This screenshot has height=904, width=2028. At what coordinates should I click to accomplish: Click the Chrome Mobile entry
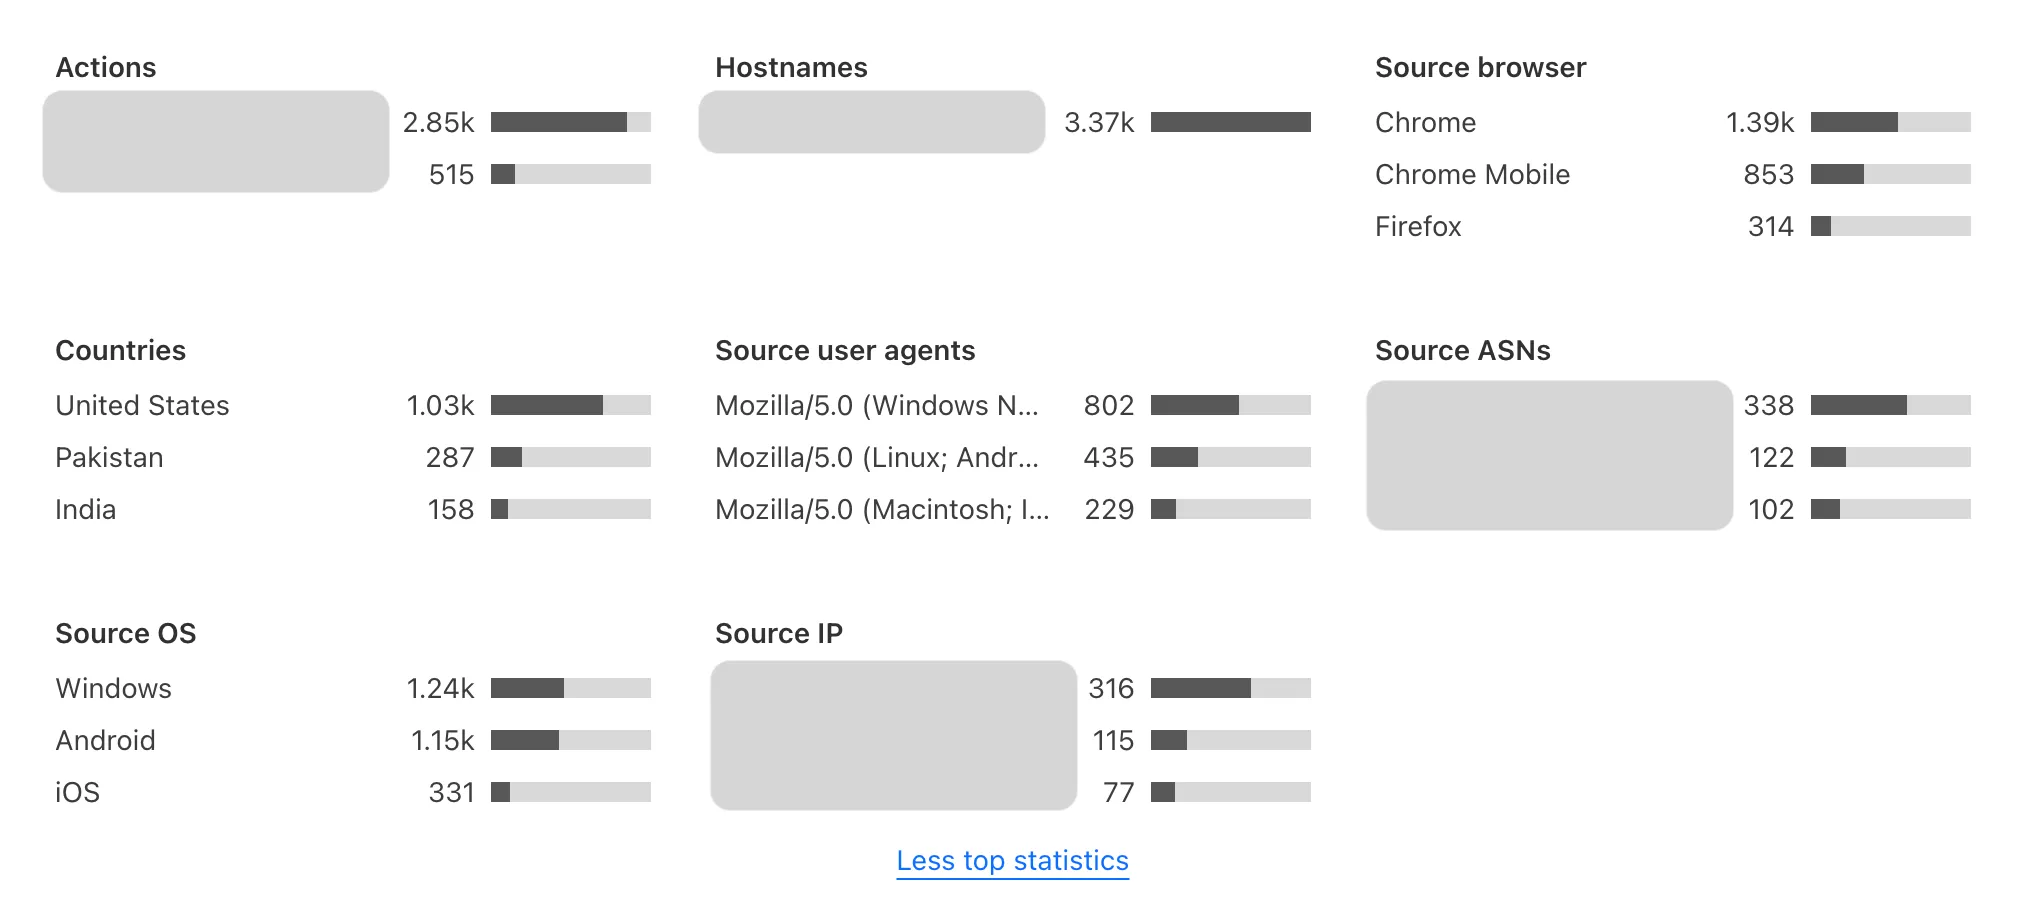click(x=1472, y=174)
